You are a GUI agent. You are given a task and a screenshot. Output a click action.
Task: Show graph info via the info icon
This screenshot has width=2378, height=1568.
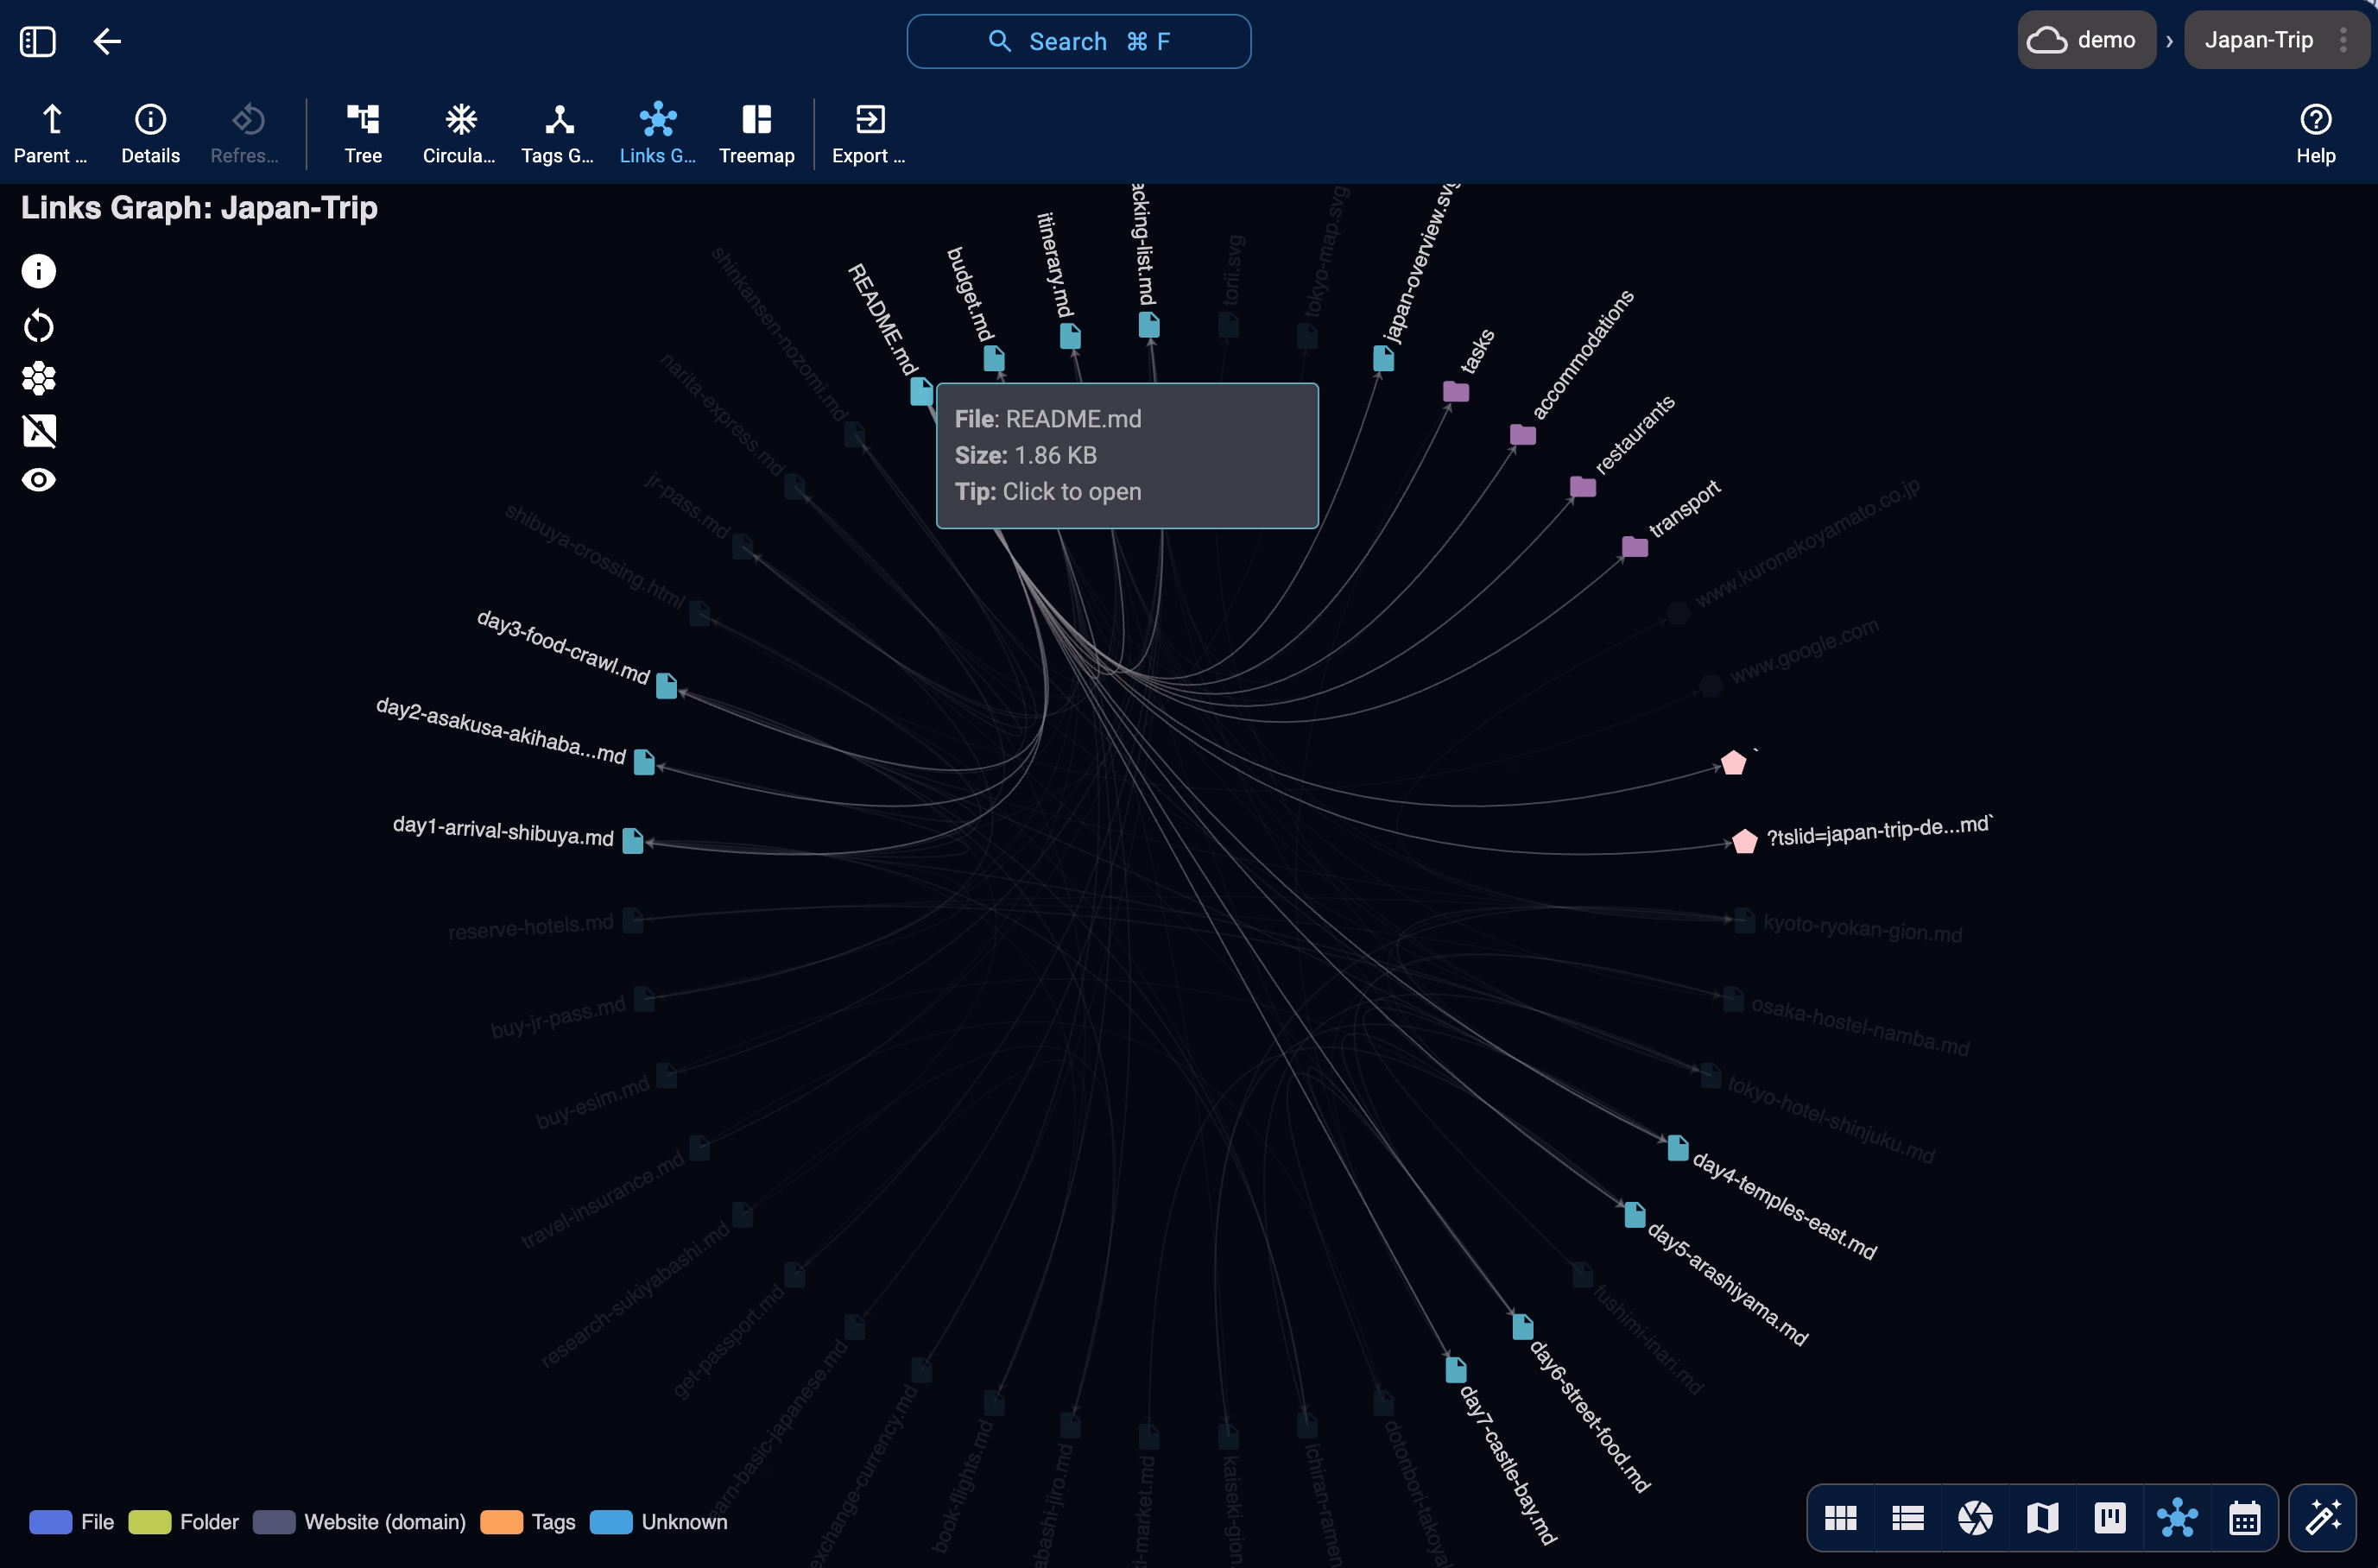point(38,270)
